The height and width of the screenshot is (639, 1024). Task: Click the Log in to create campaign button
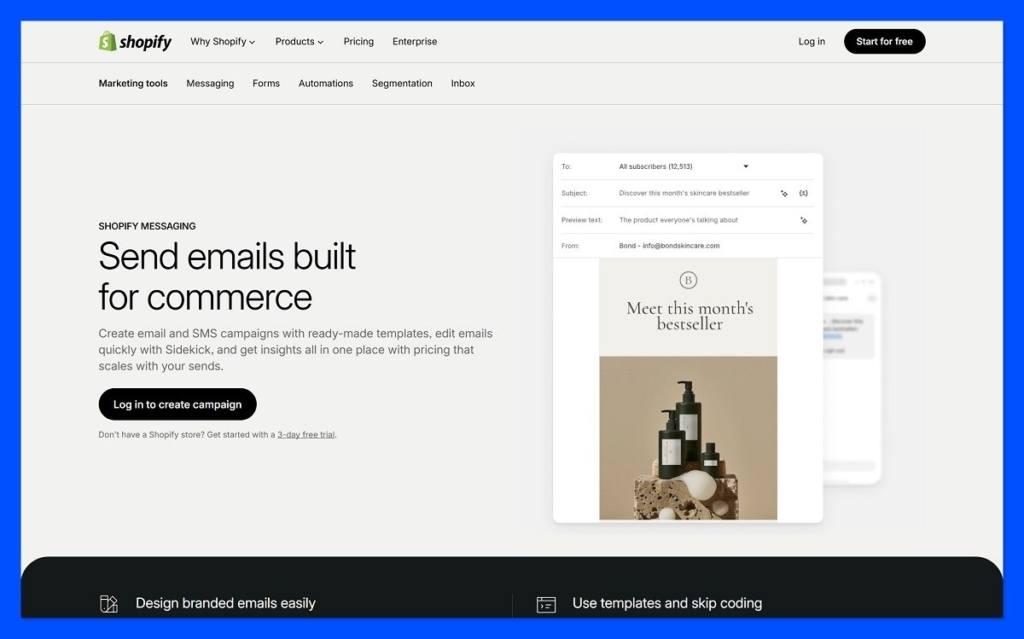click(x=178, y=404)
